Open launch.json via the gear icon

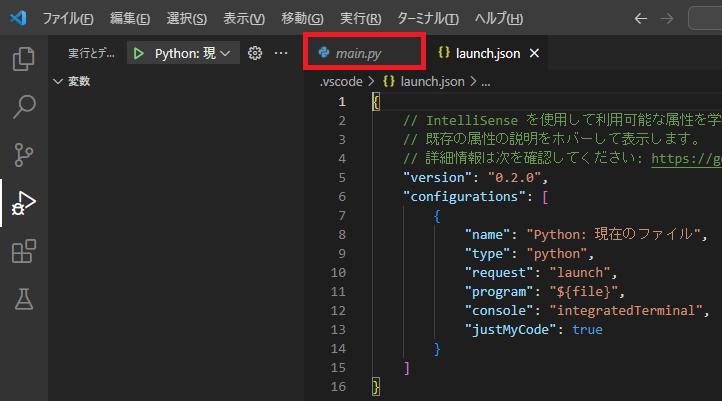255,53
